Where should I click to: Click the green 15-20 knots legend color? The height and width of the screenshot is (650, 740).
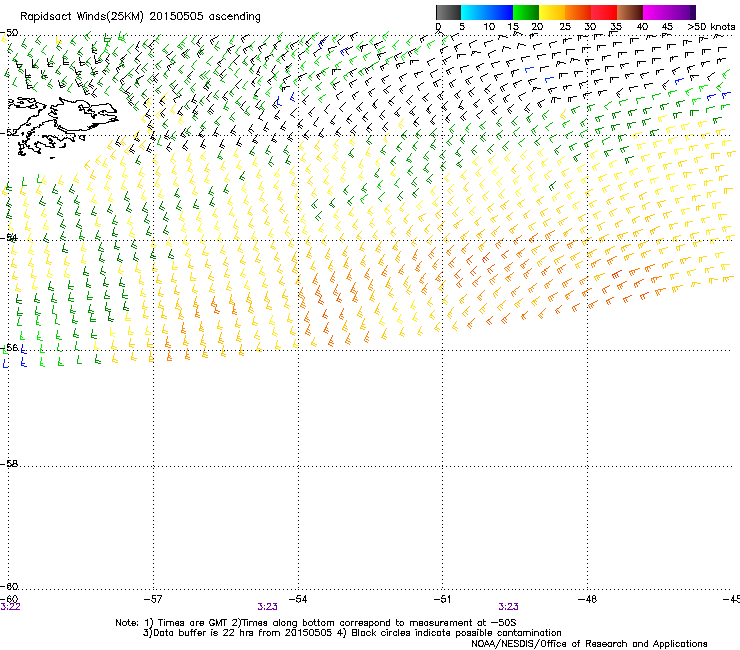[526, 12]
